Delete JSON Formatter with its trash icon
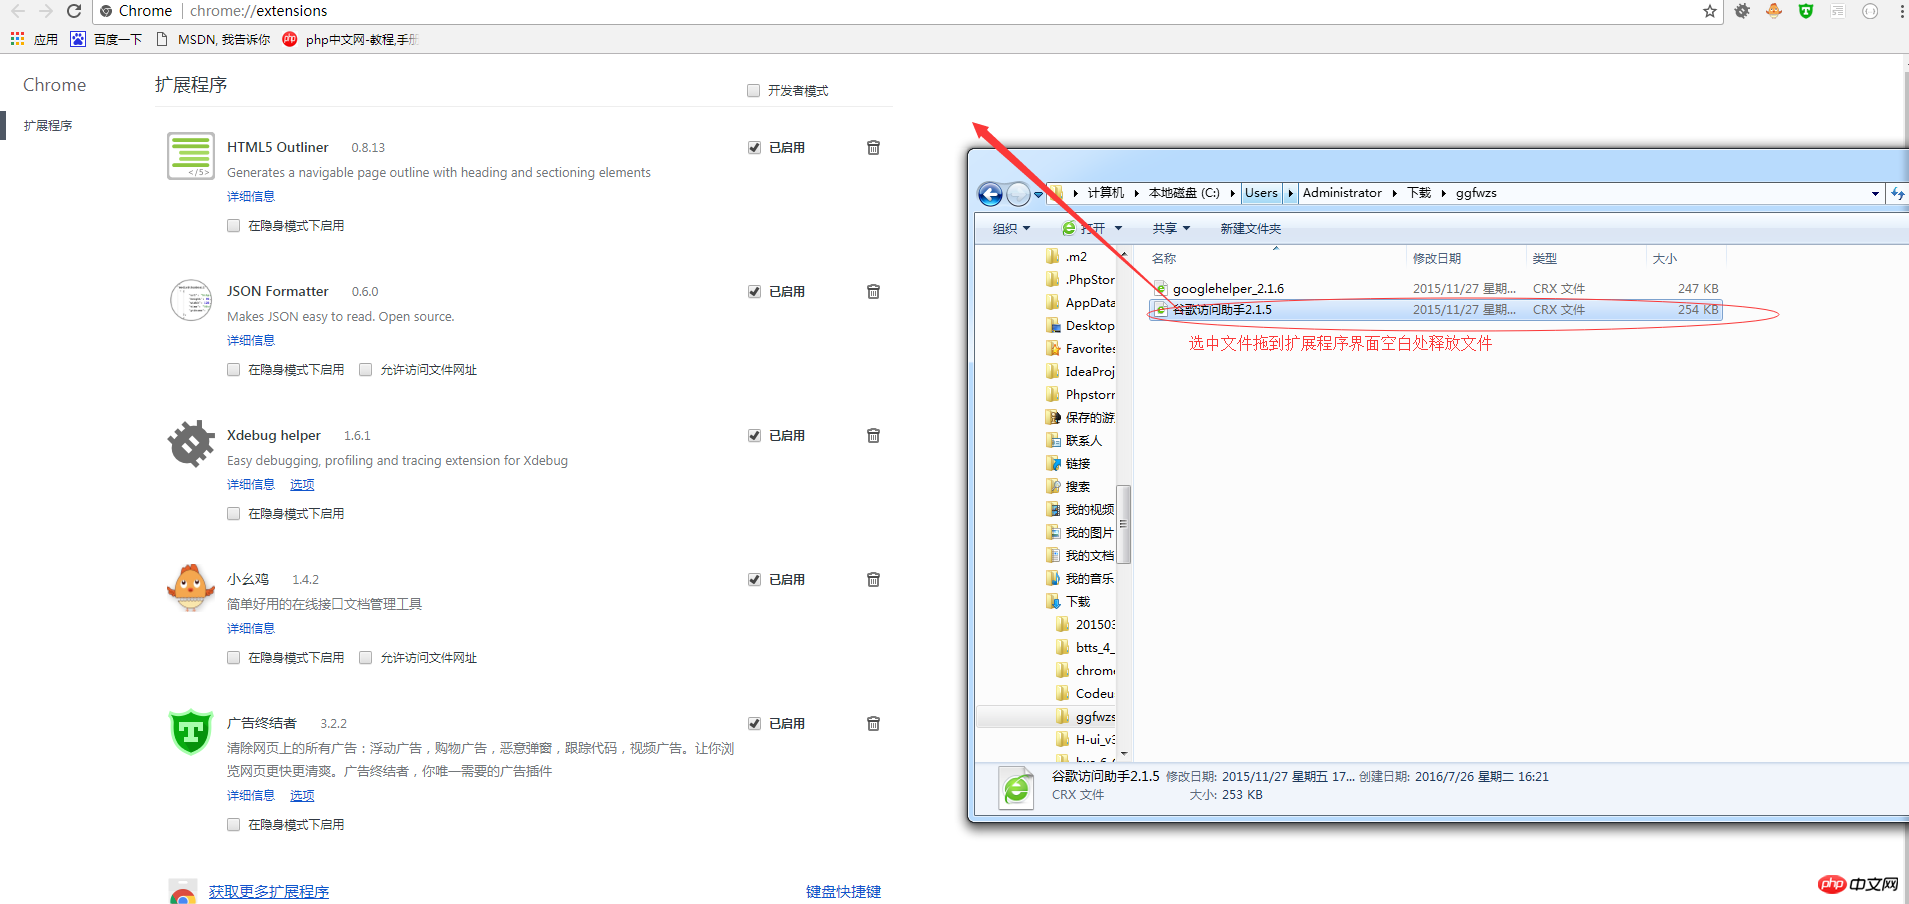Viewport: 1909px width, 904px height. (873, 291)
